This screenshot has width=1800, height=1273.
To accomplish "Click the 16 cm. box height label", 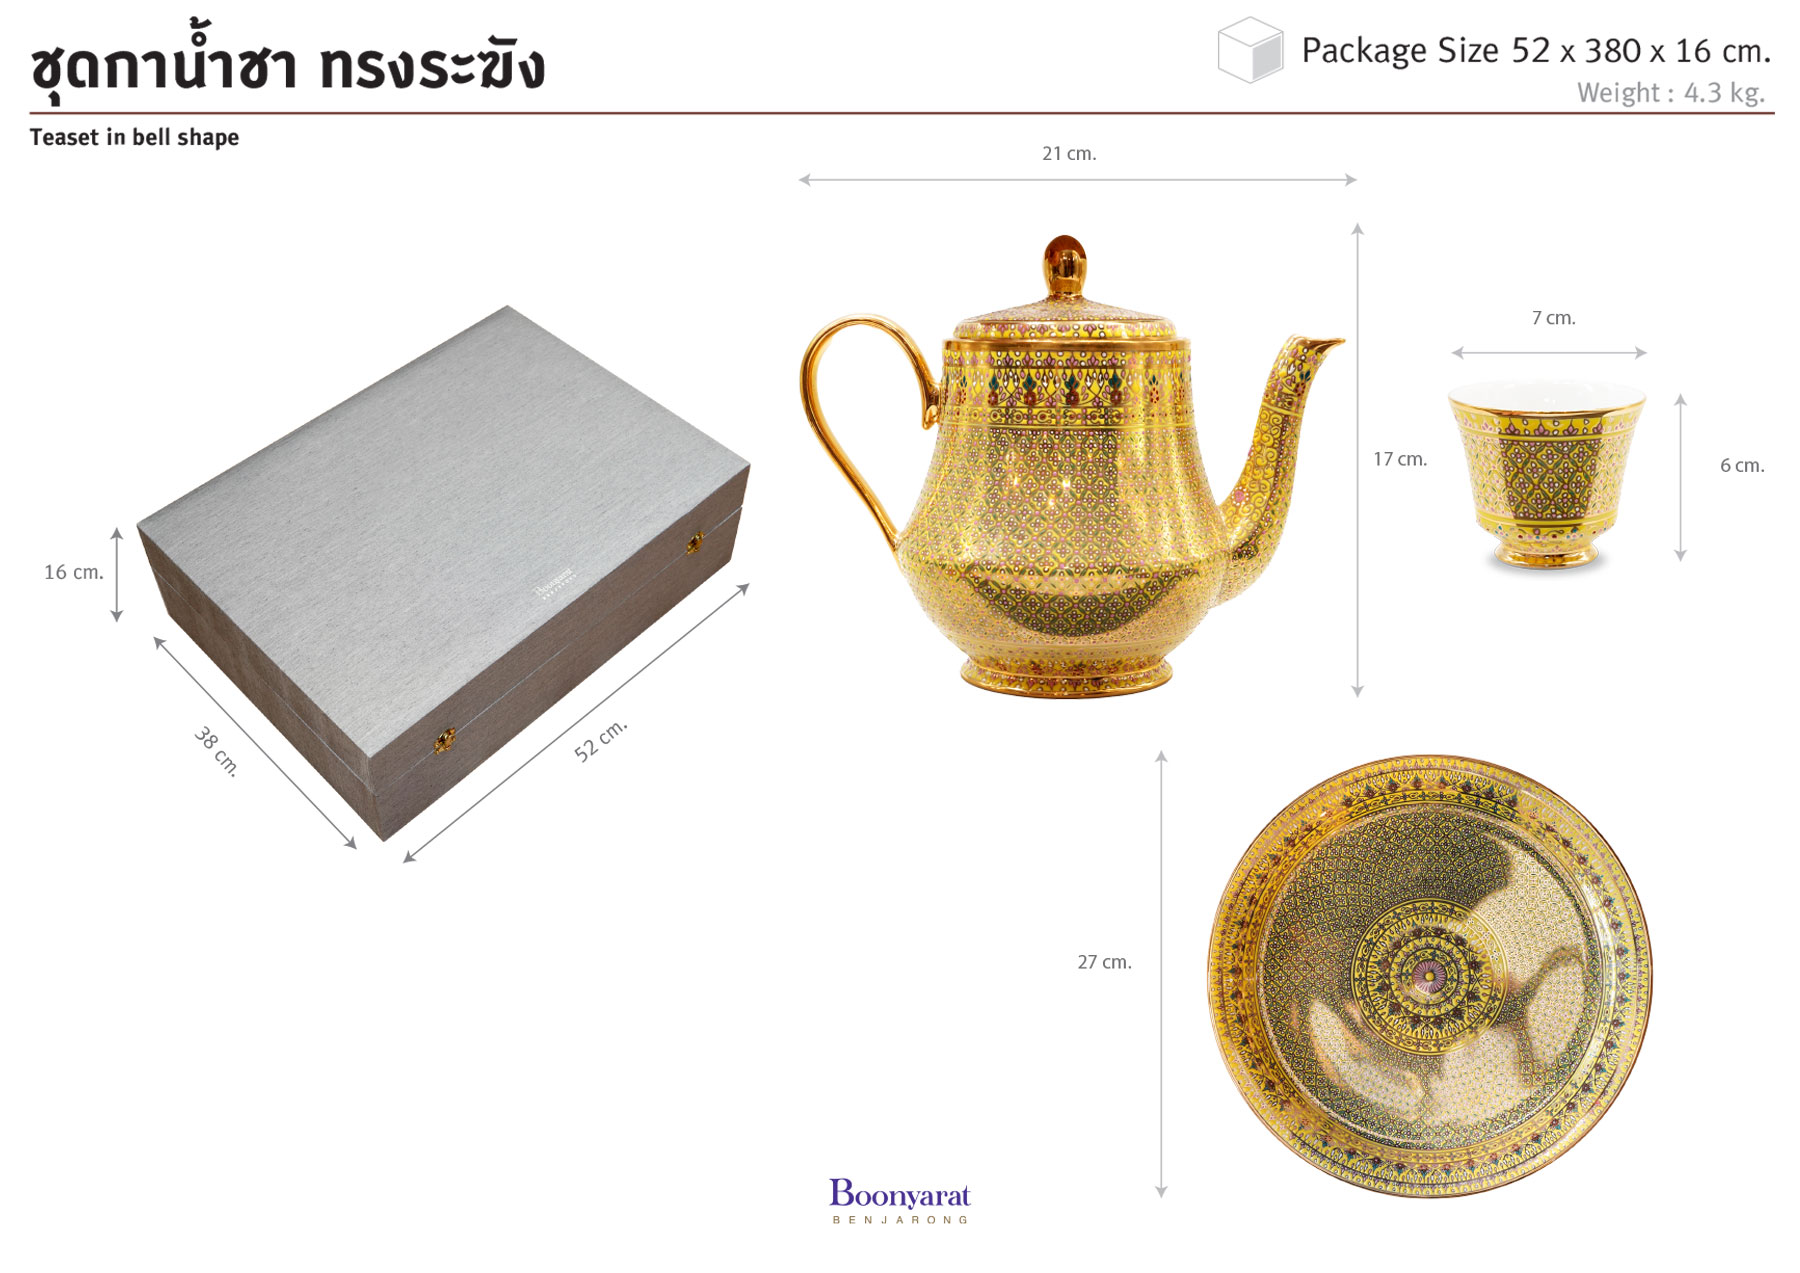I will coord(73,572).
